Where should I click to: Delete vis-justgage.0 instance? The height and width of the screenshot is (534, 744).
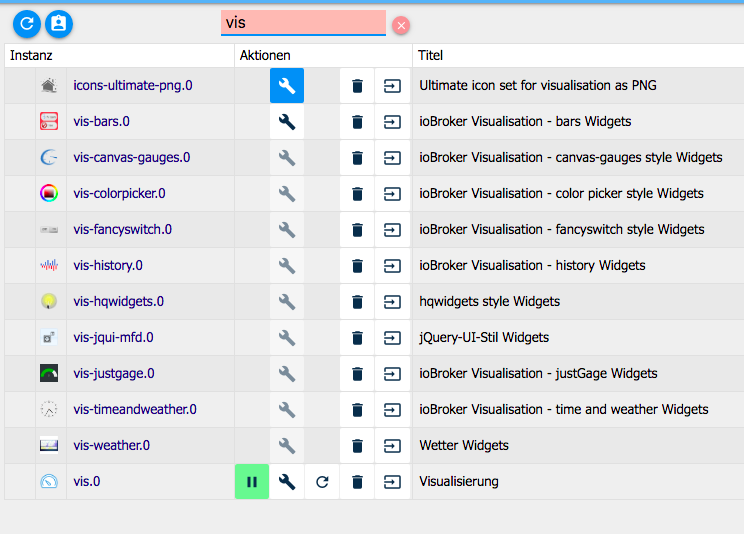[357, 374]
